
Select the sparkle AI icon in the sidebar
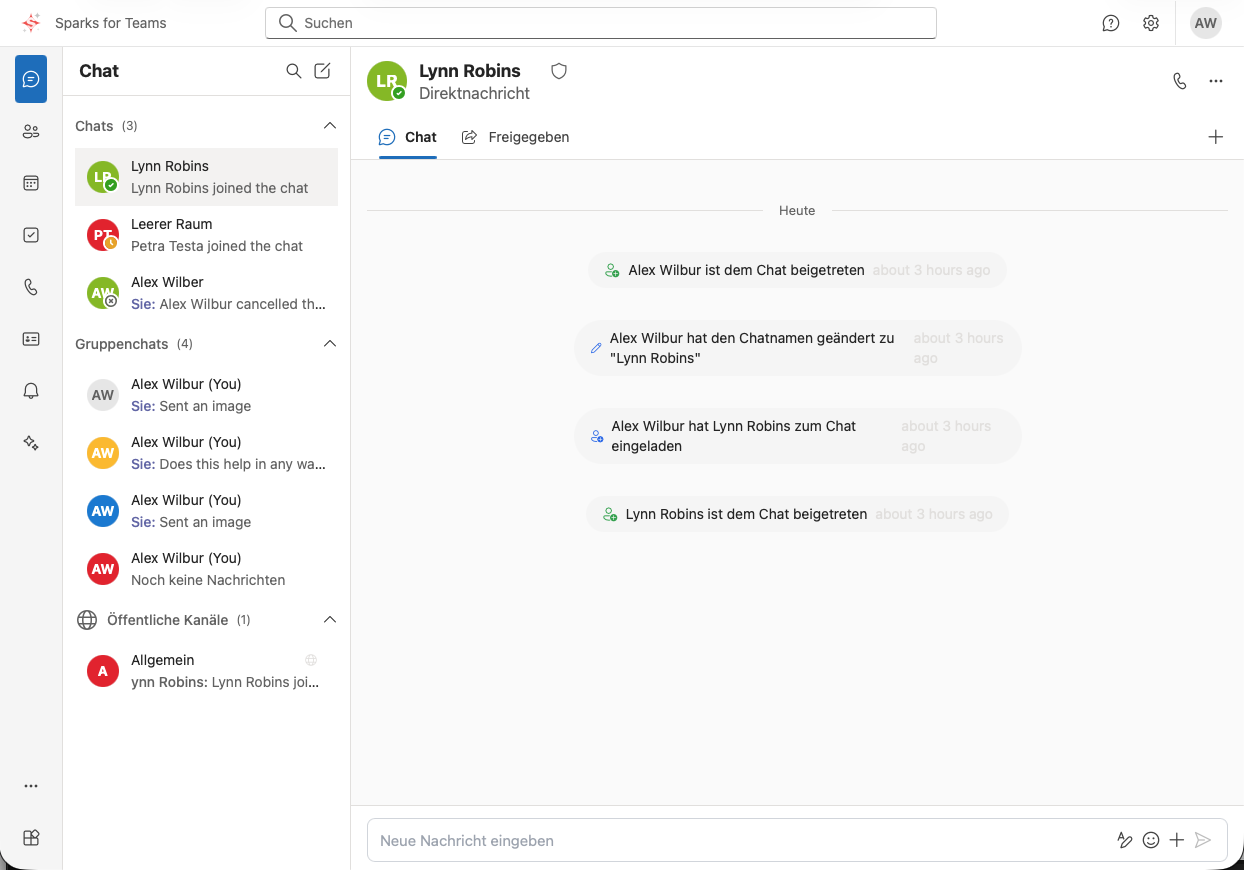[30, 442]
